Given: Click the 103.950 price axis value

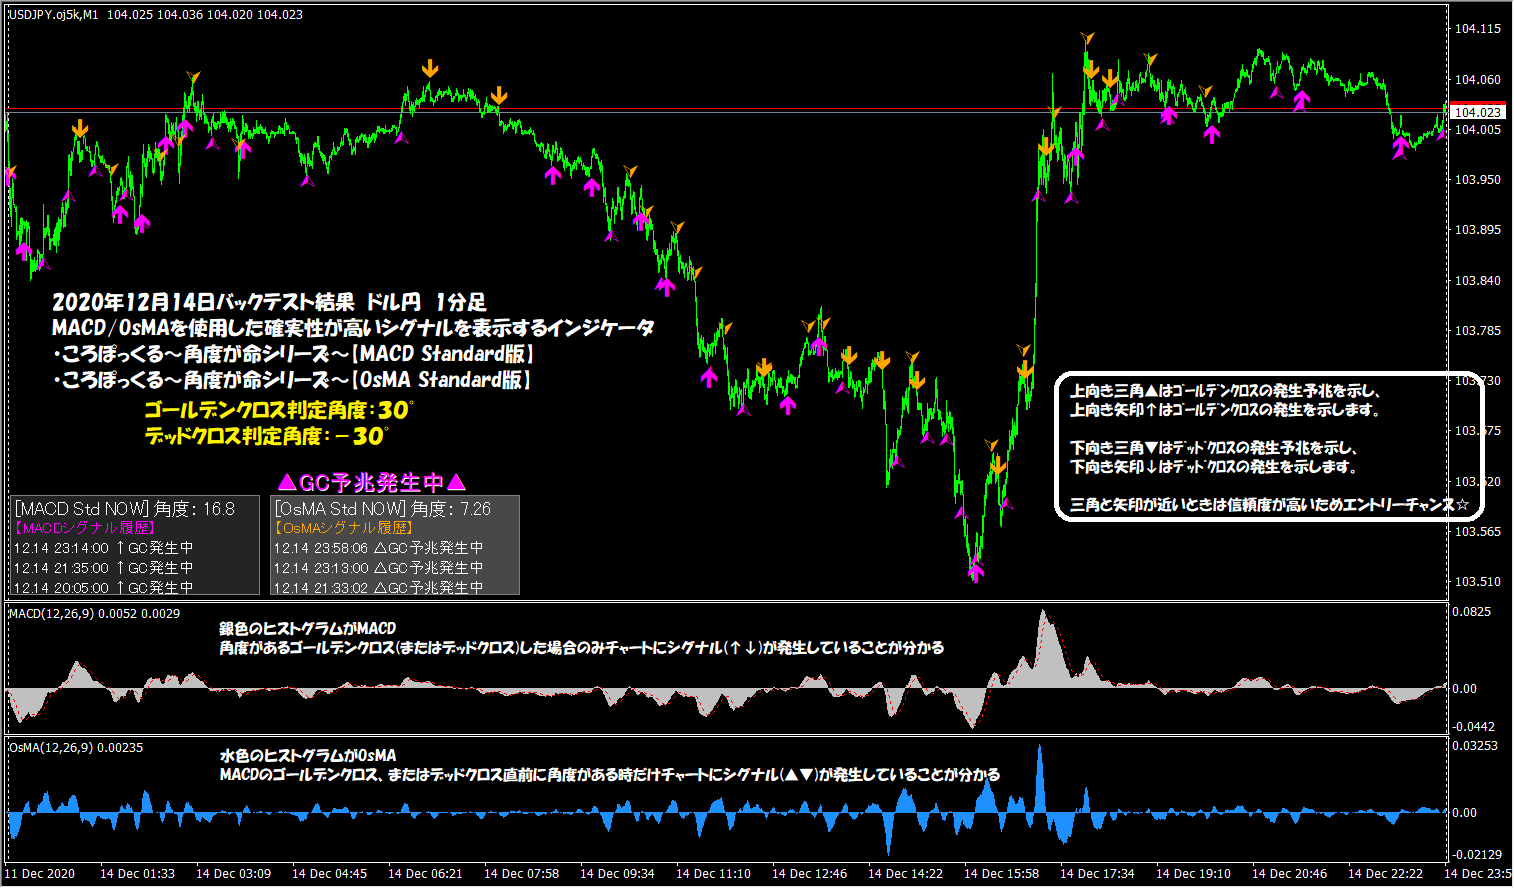Looking at the screenshot, I should tap(1477, 180).
